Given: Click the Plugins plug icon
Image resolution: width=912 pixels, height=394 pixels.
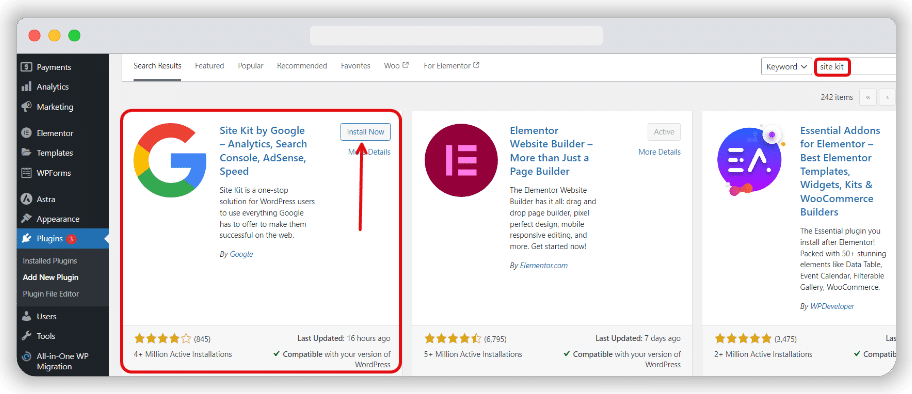Looking at the screenshot, I should pos(26,239).
